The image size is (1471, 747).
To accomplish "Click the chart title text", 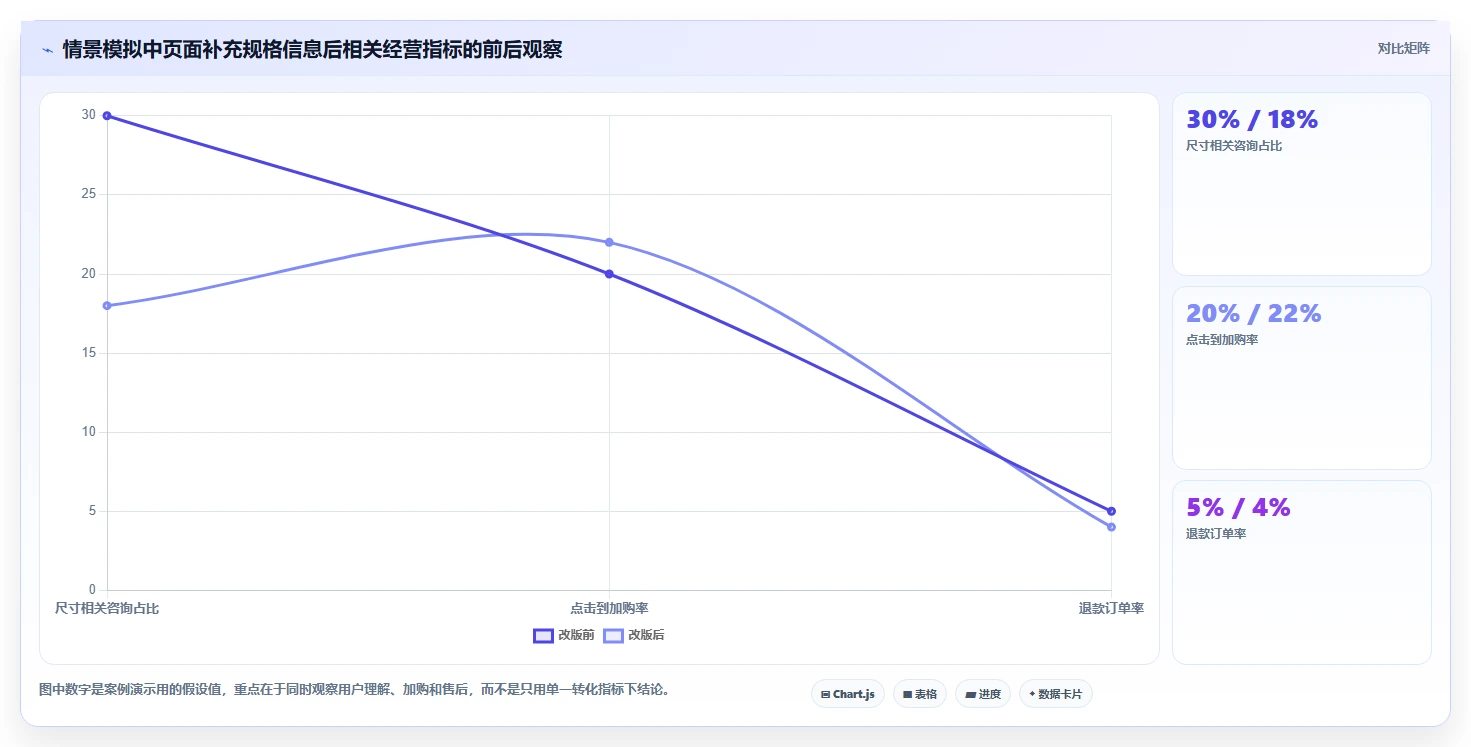I will [312, 50].
